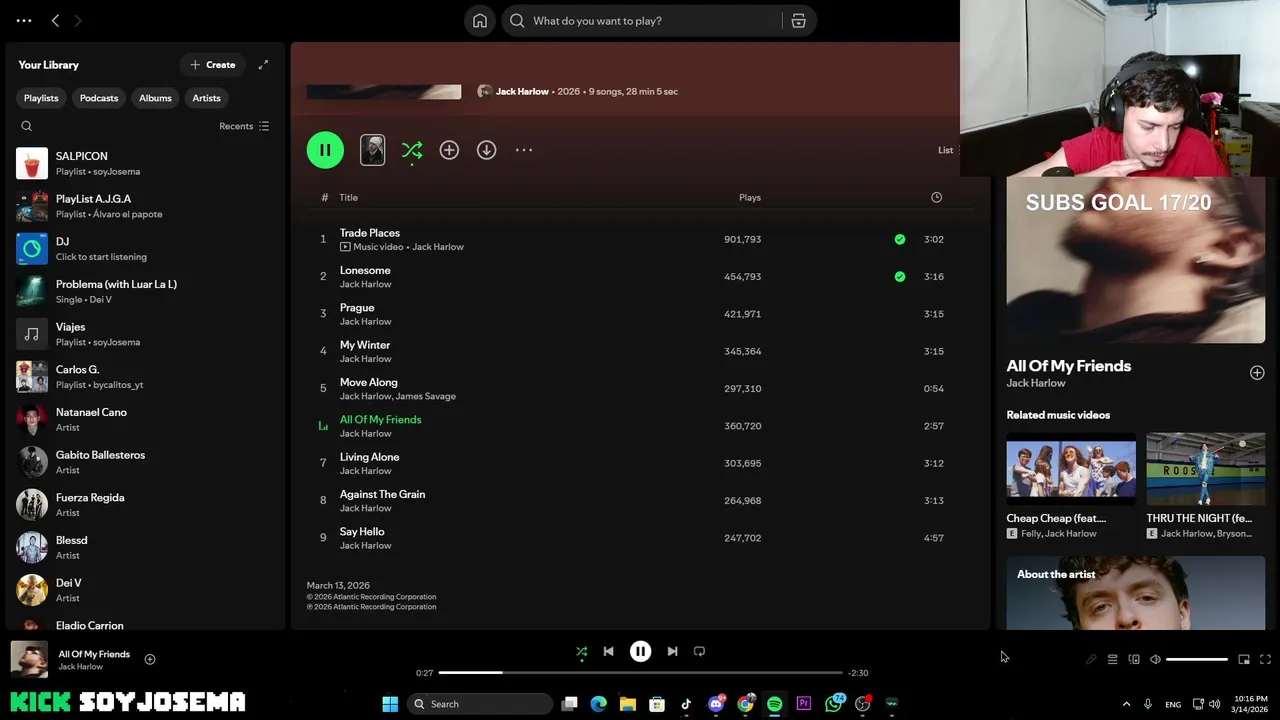Filter library by Artists

tap(206, 98)
